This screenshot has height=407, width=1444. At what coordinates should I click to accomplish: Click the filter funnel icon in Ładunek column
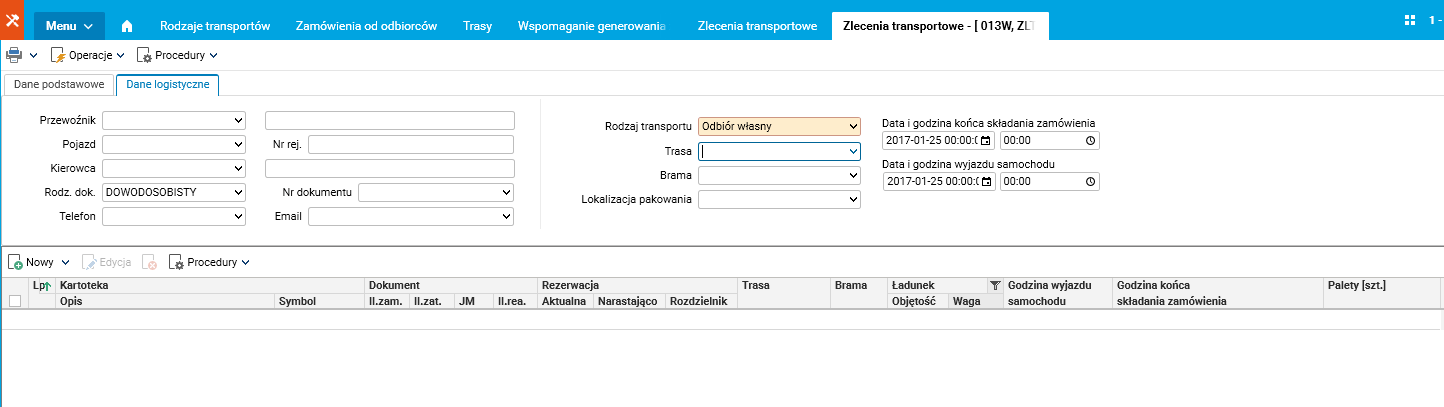click(x=994, y=286)
